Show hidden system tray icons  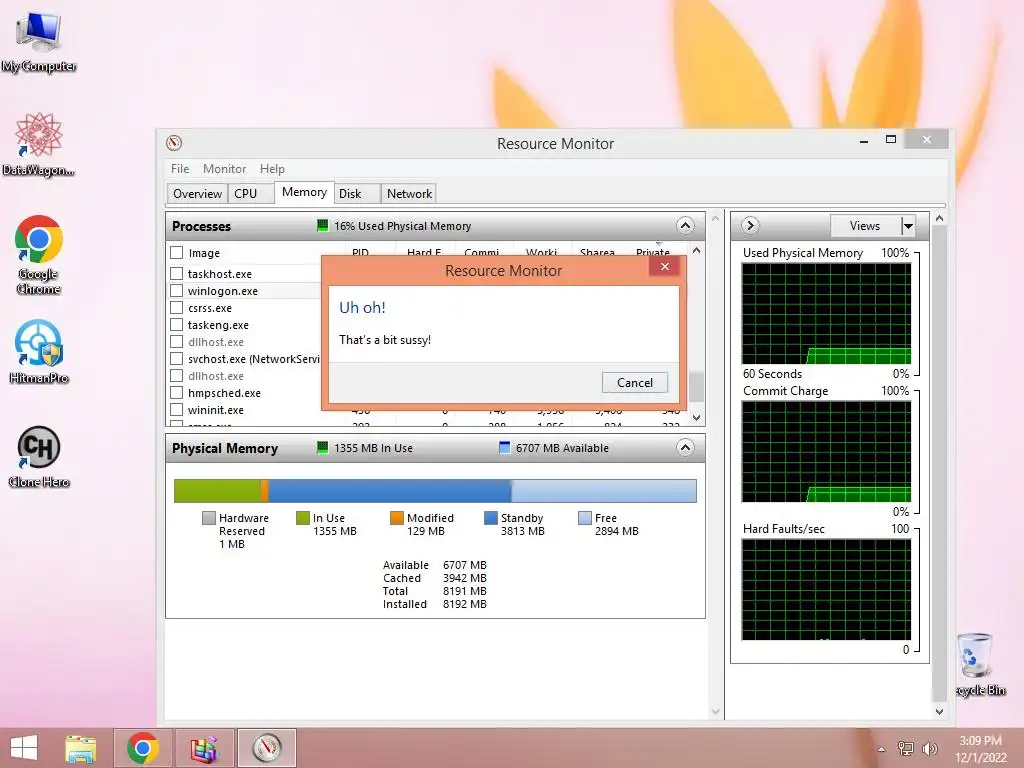882,749
